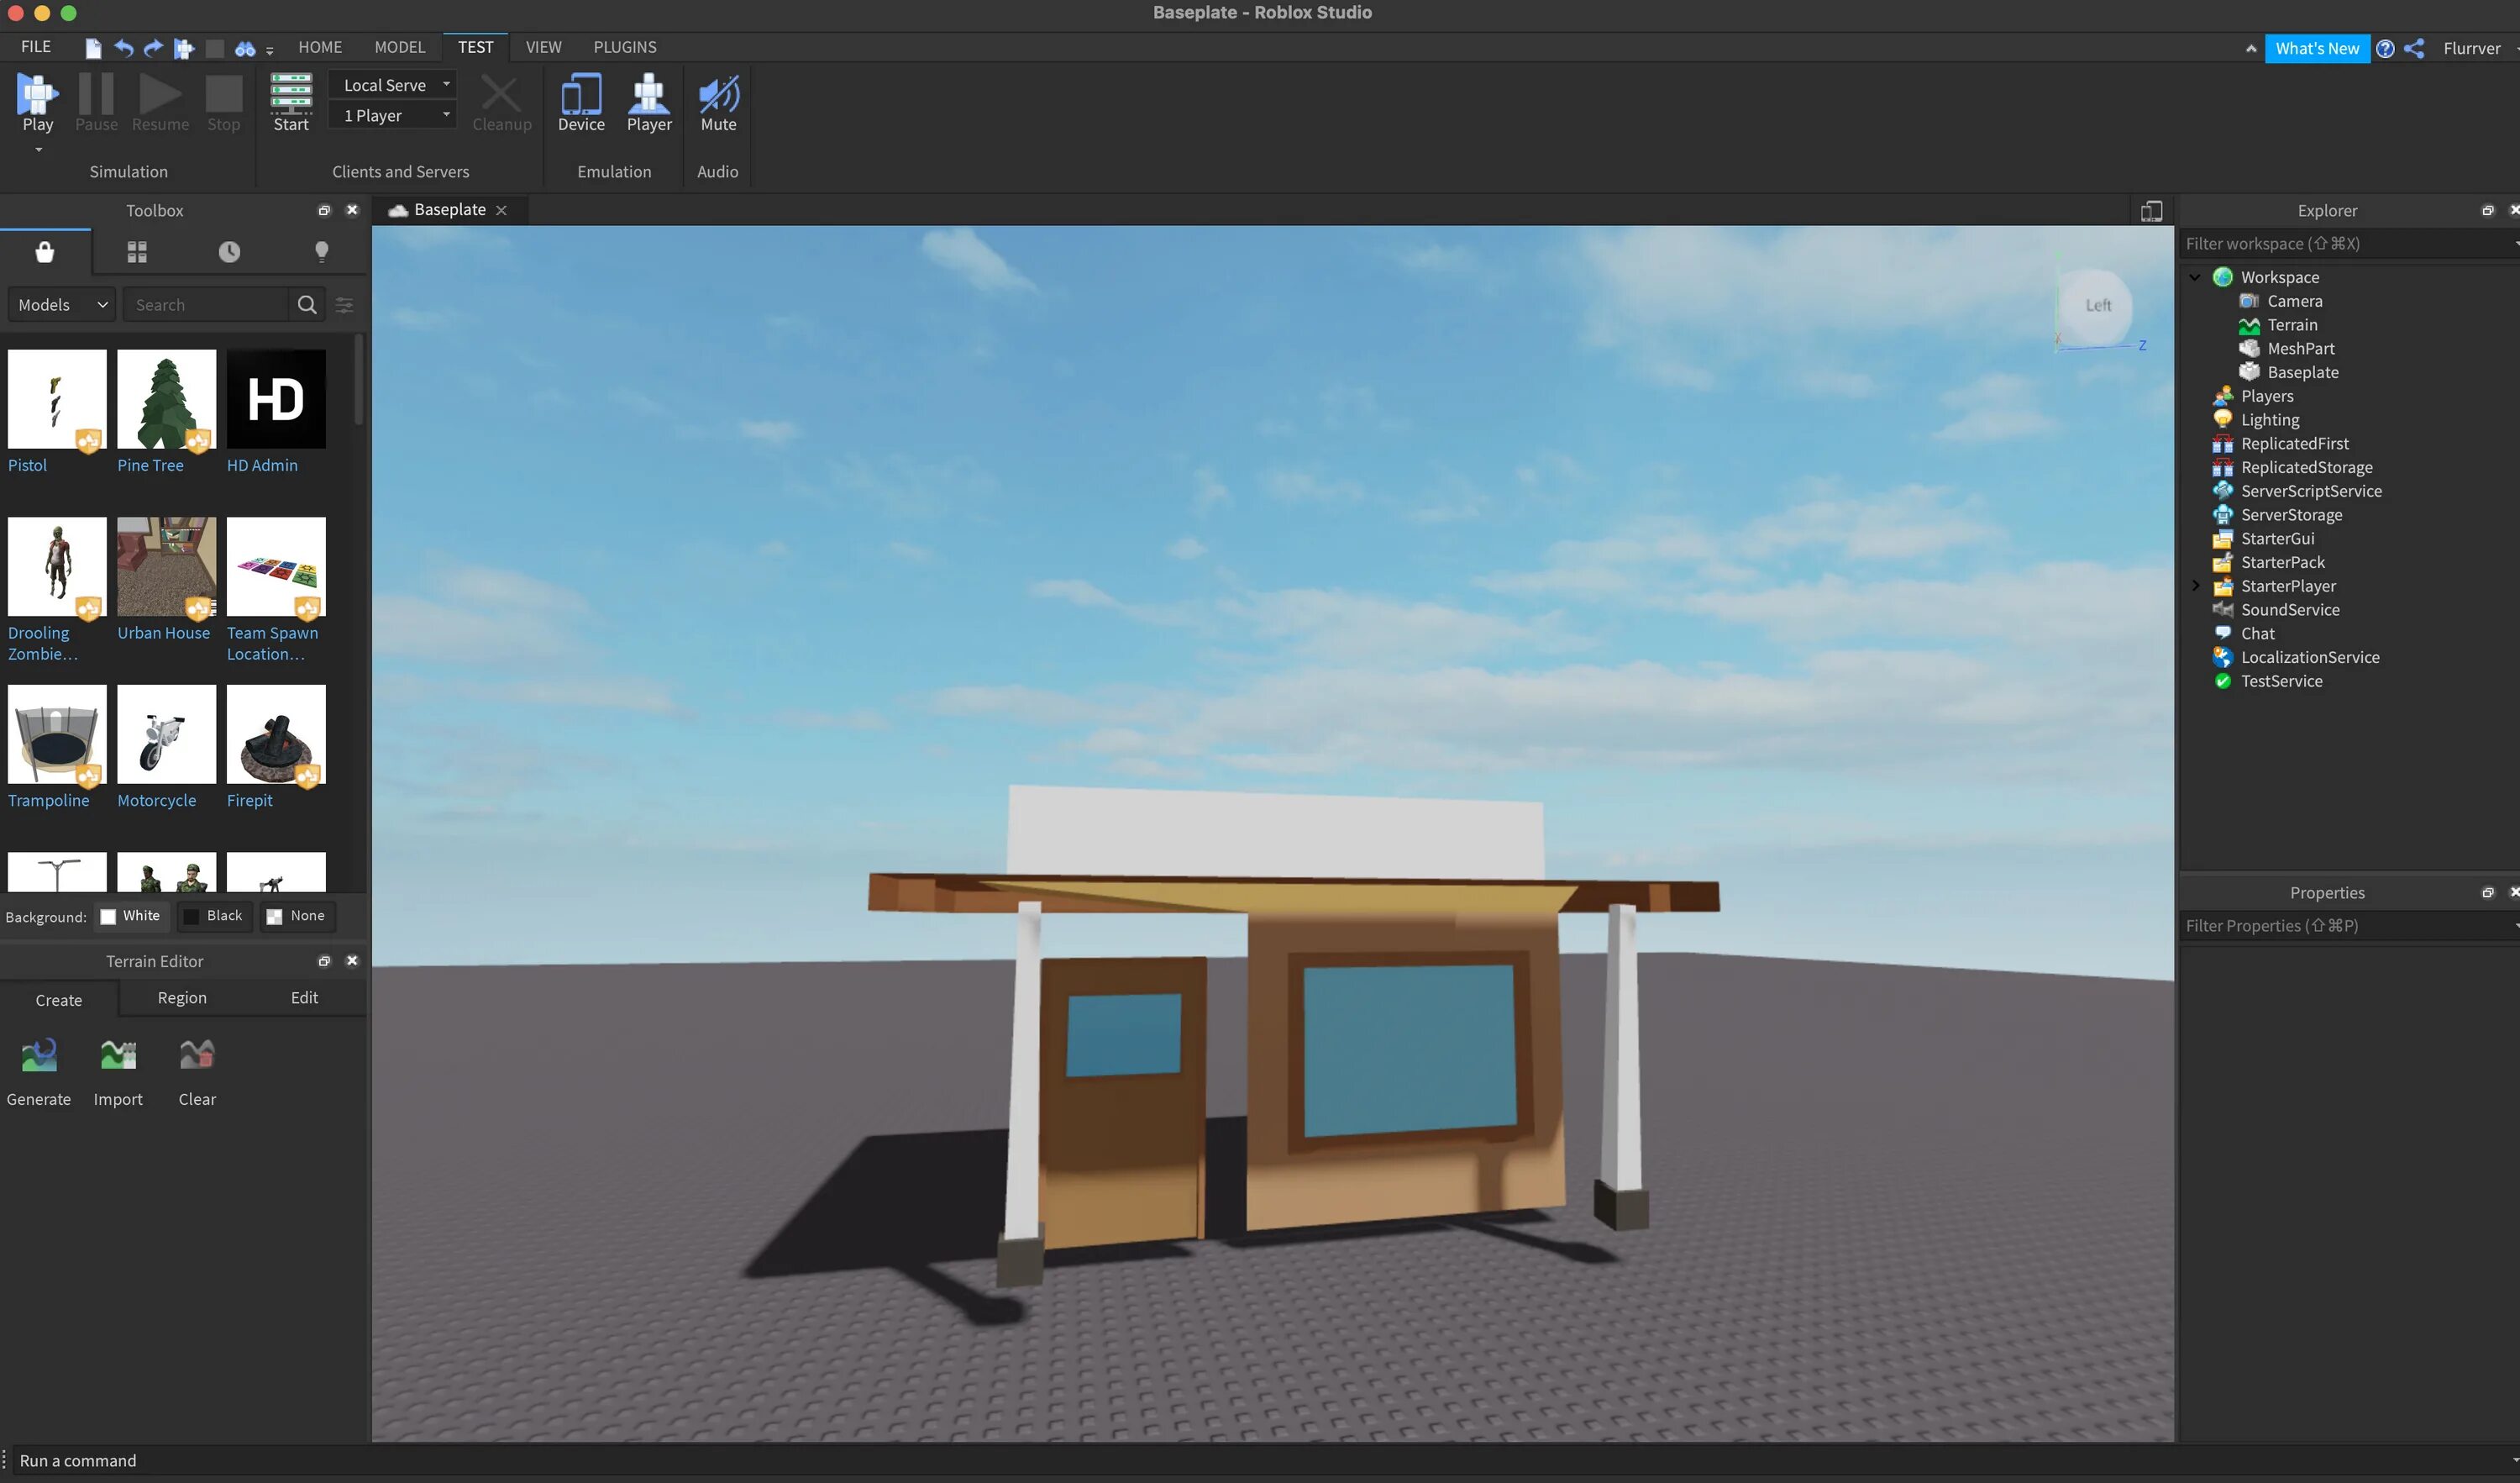Screen dimensions: 2520x1483
Task: Switch to the PLUGINS ribbon tab
Action: 625,47
